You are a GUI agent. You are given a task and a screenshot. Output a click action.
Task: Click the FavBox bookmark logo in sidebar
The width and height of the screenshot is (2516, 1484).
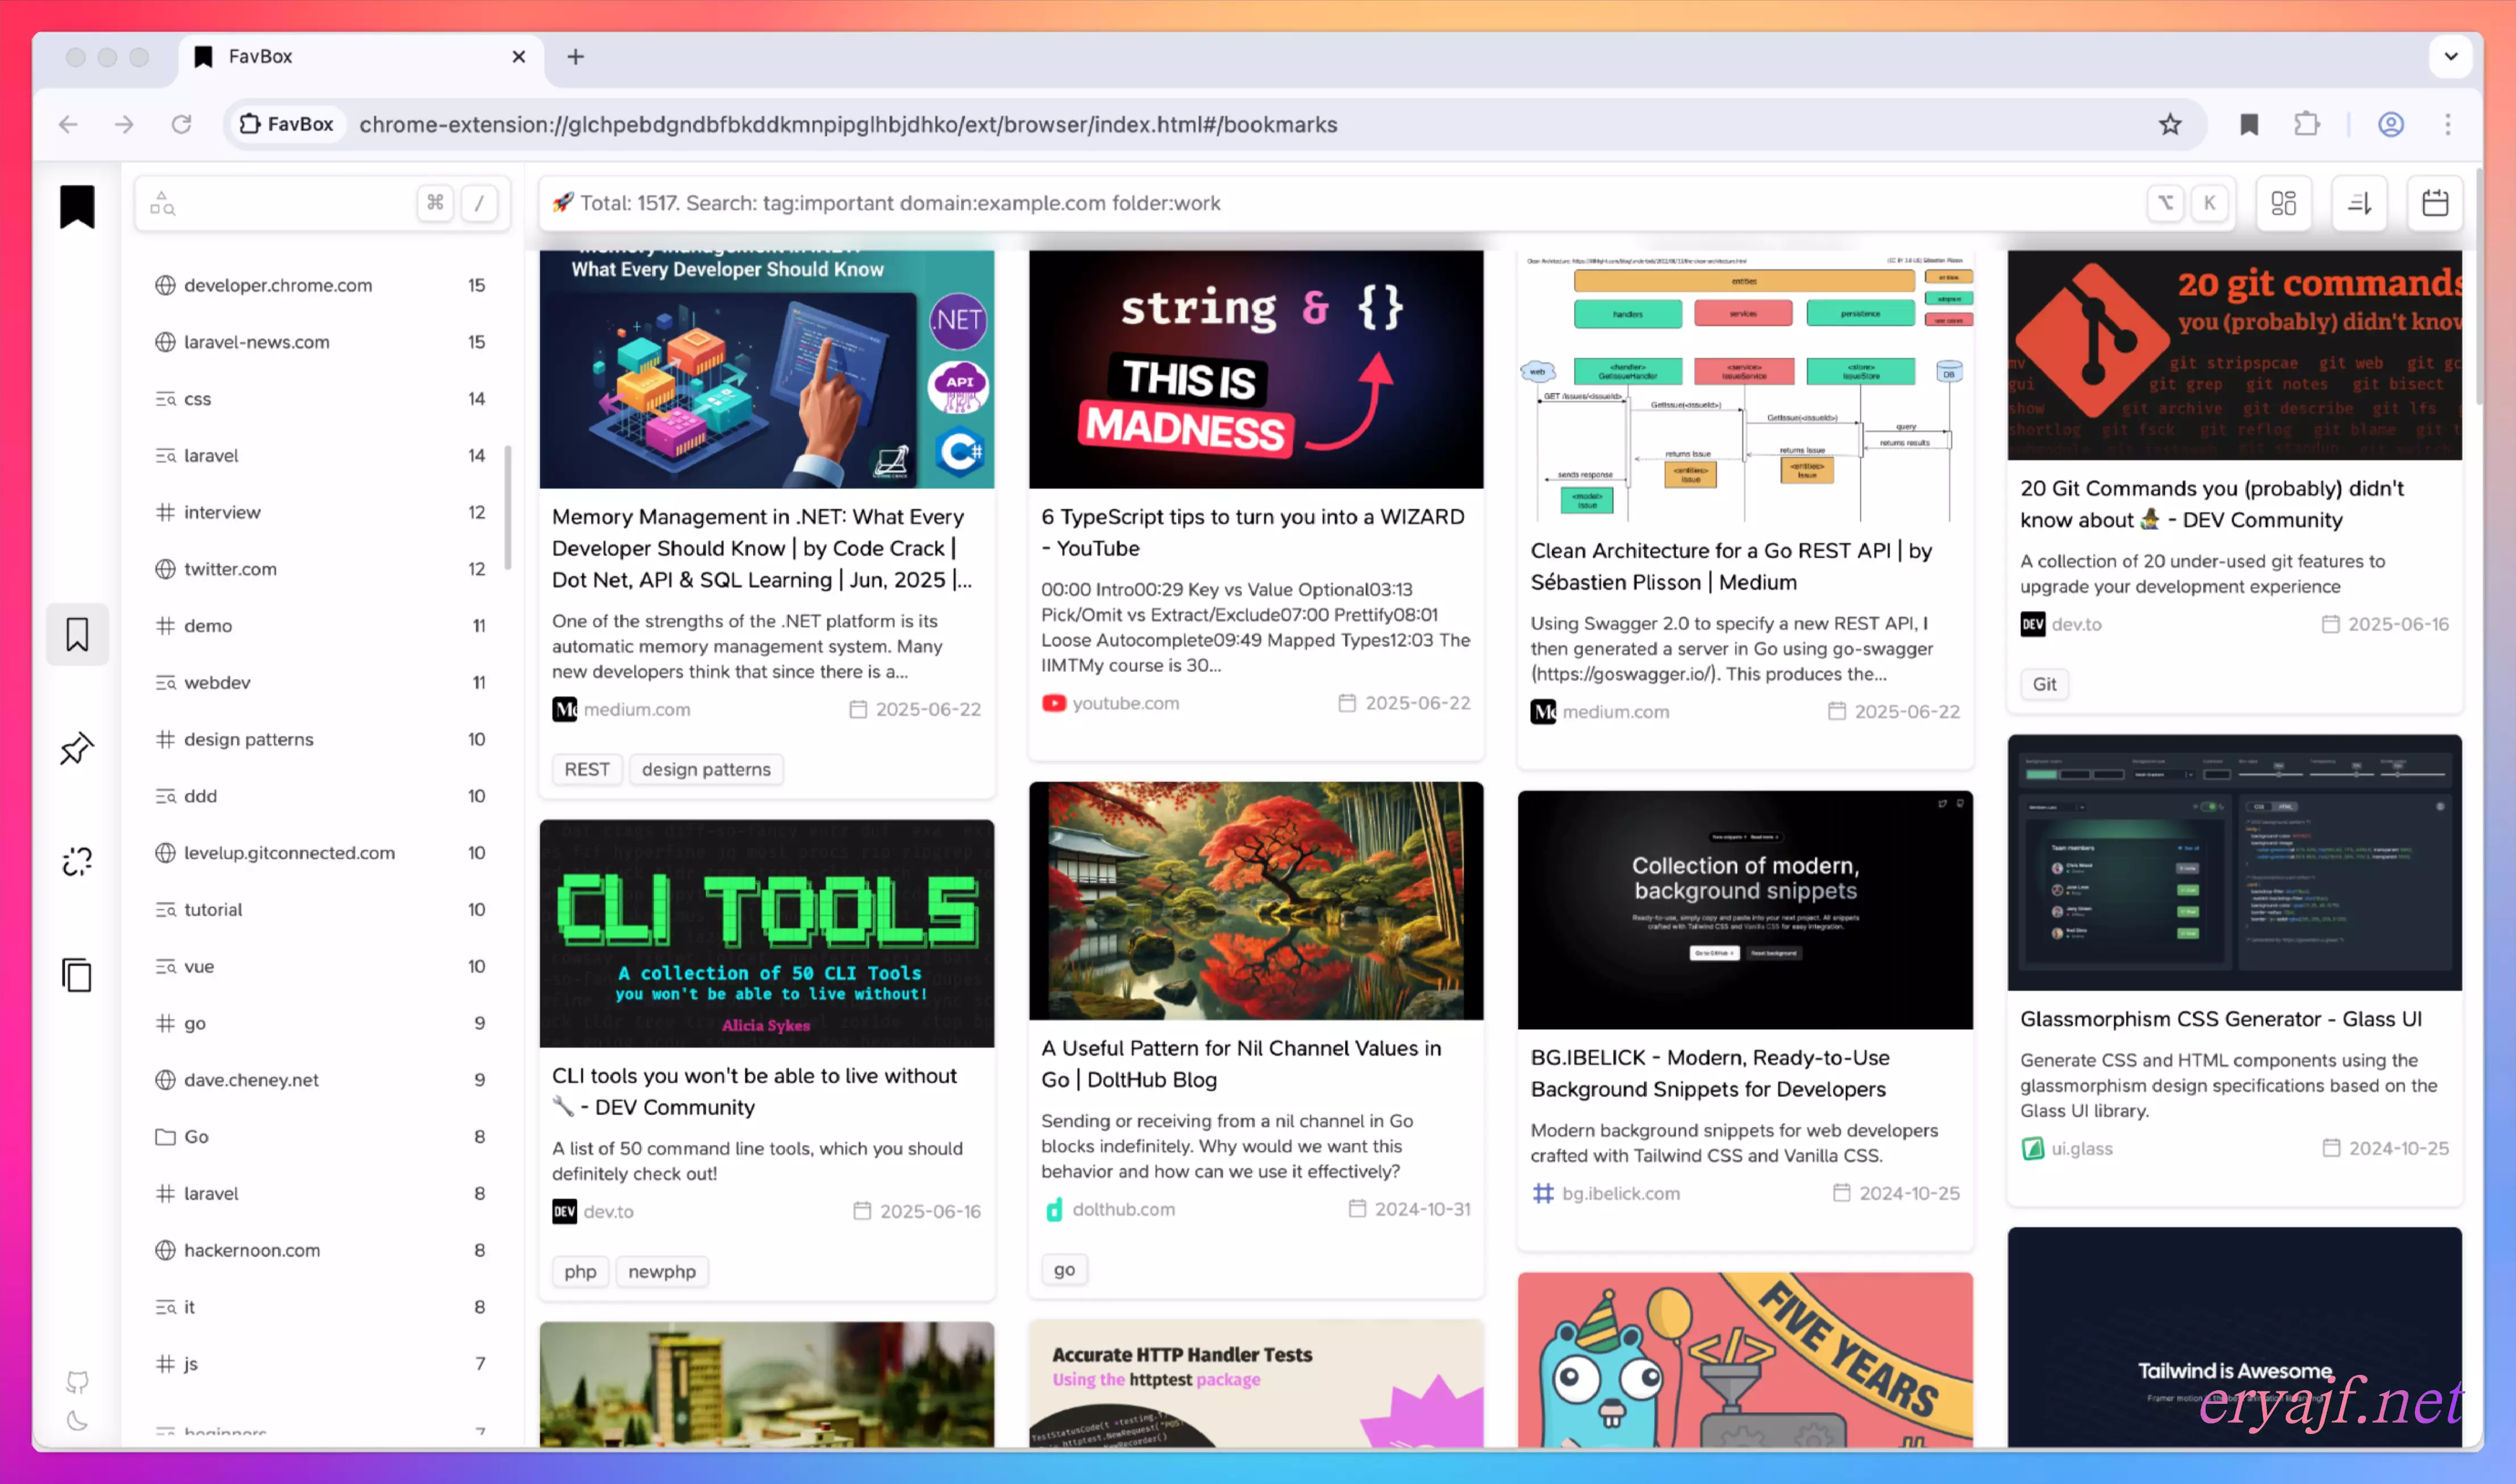point(77,206)
